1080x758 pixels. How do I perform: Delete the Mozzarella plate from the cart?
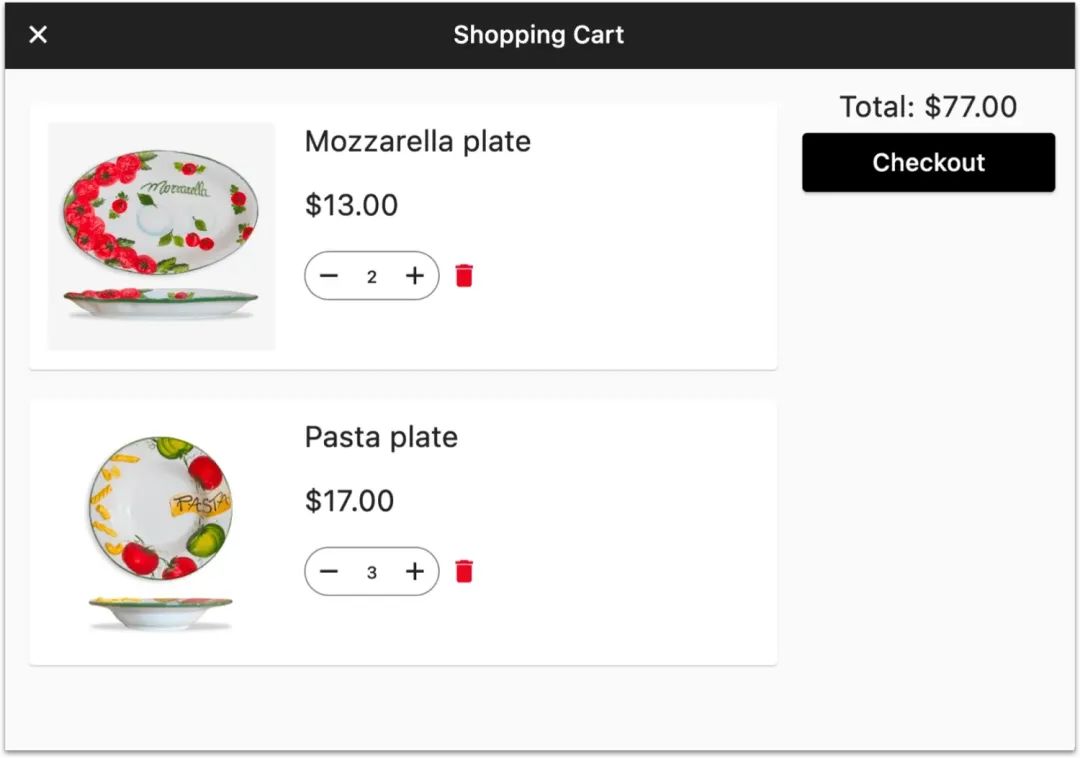coord(464,276)
